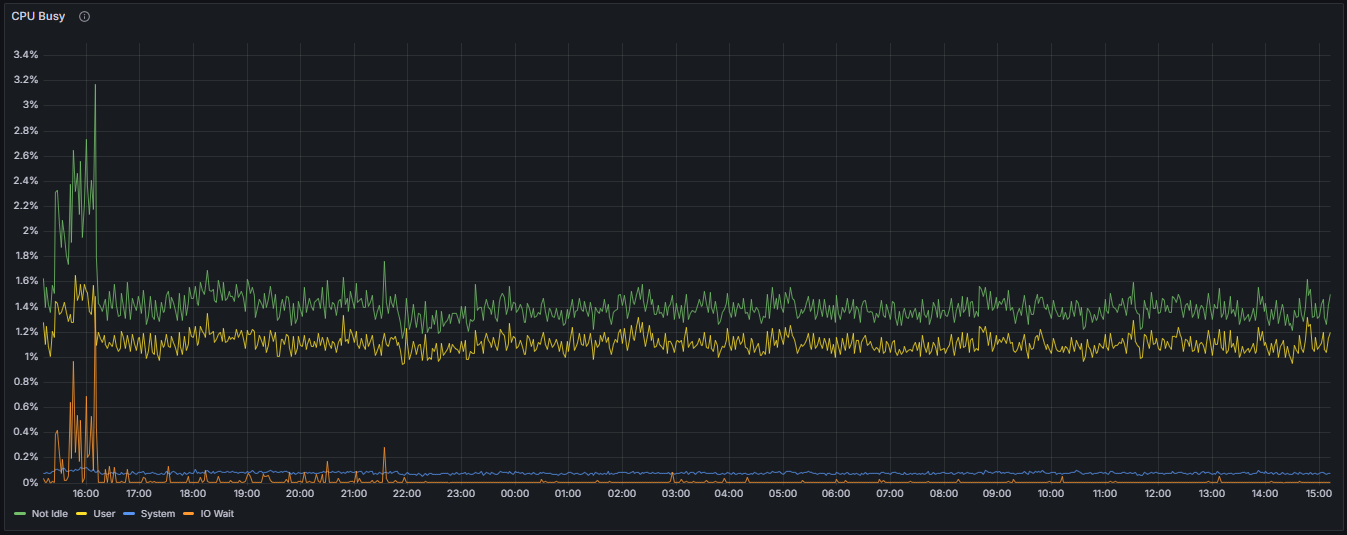Open the CPU Busy panel title menu
1347x535 pixels.
(38, 17)
